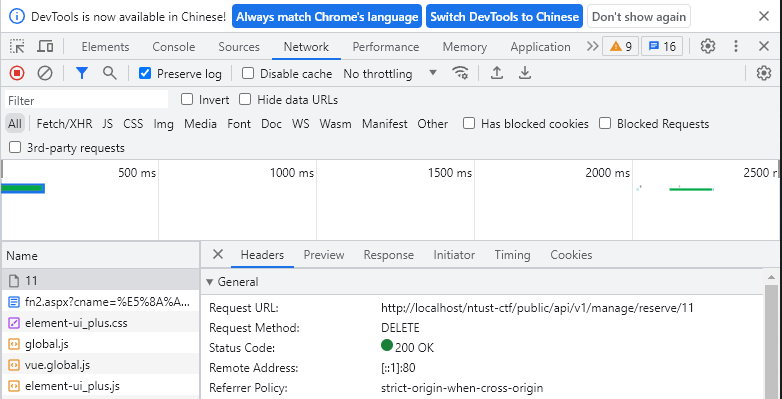Switch to the Console tab

coord(174,47)
